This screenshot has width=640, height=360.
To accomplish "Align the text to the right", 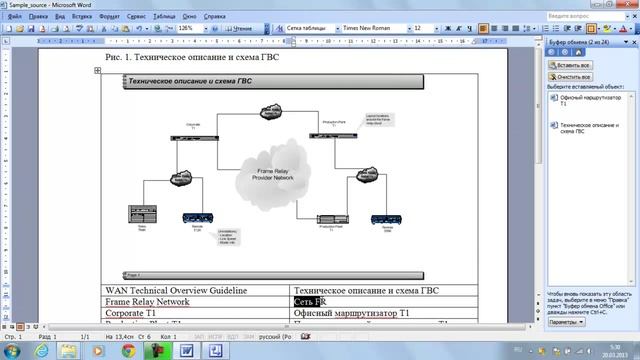I will coord(505,29).
